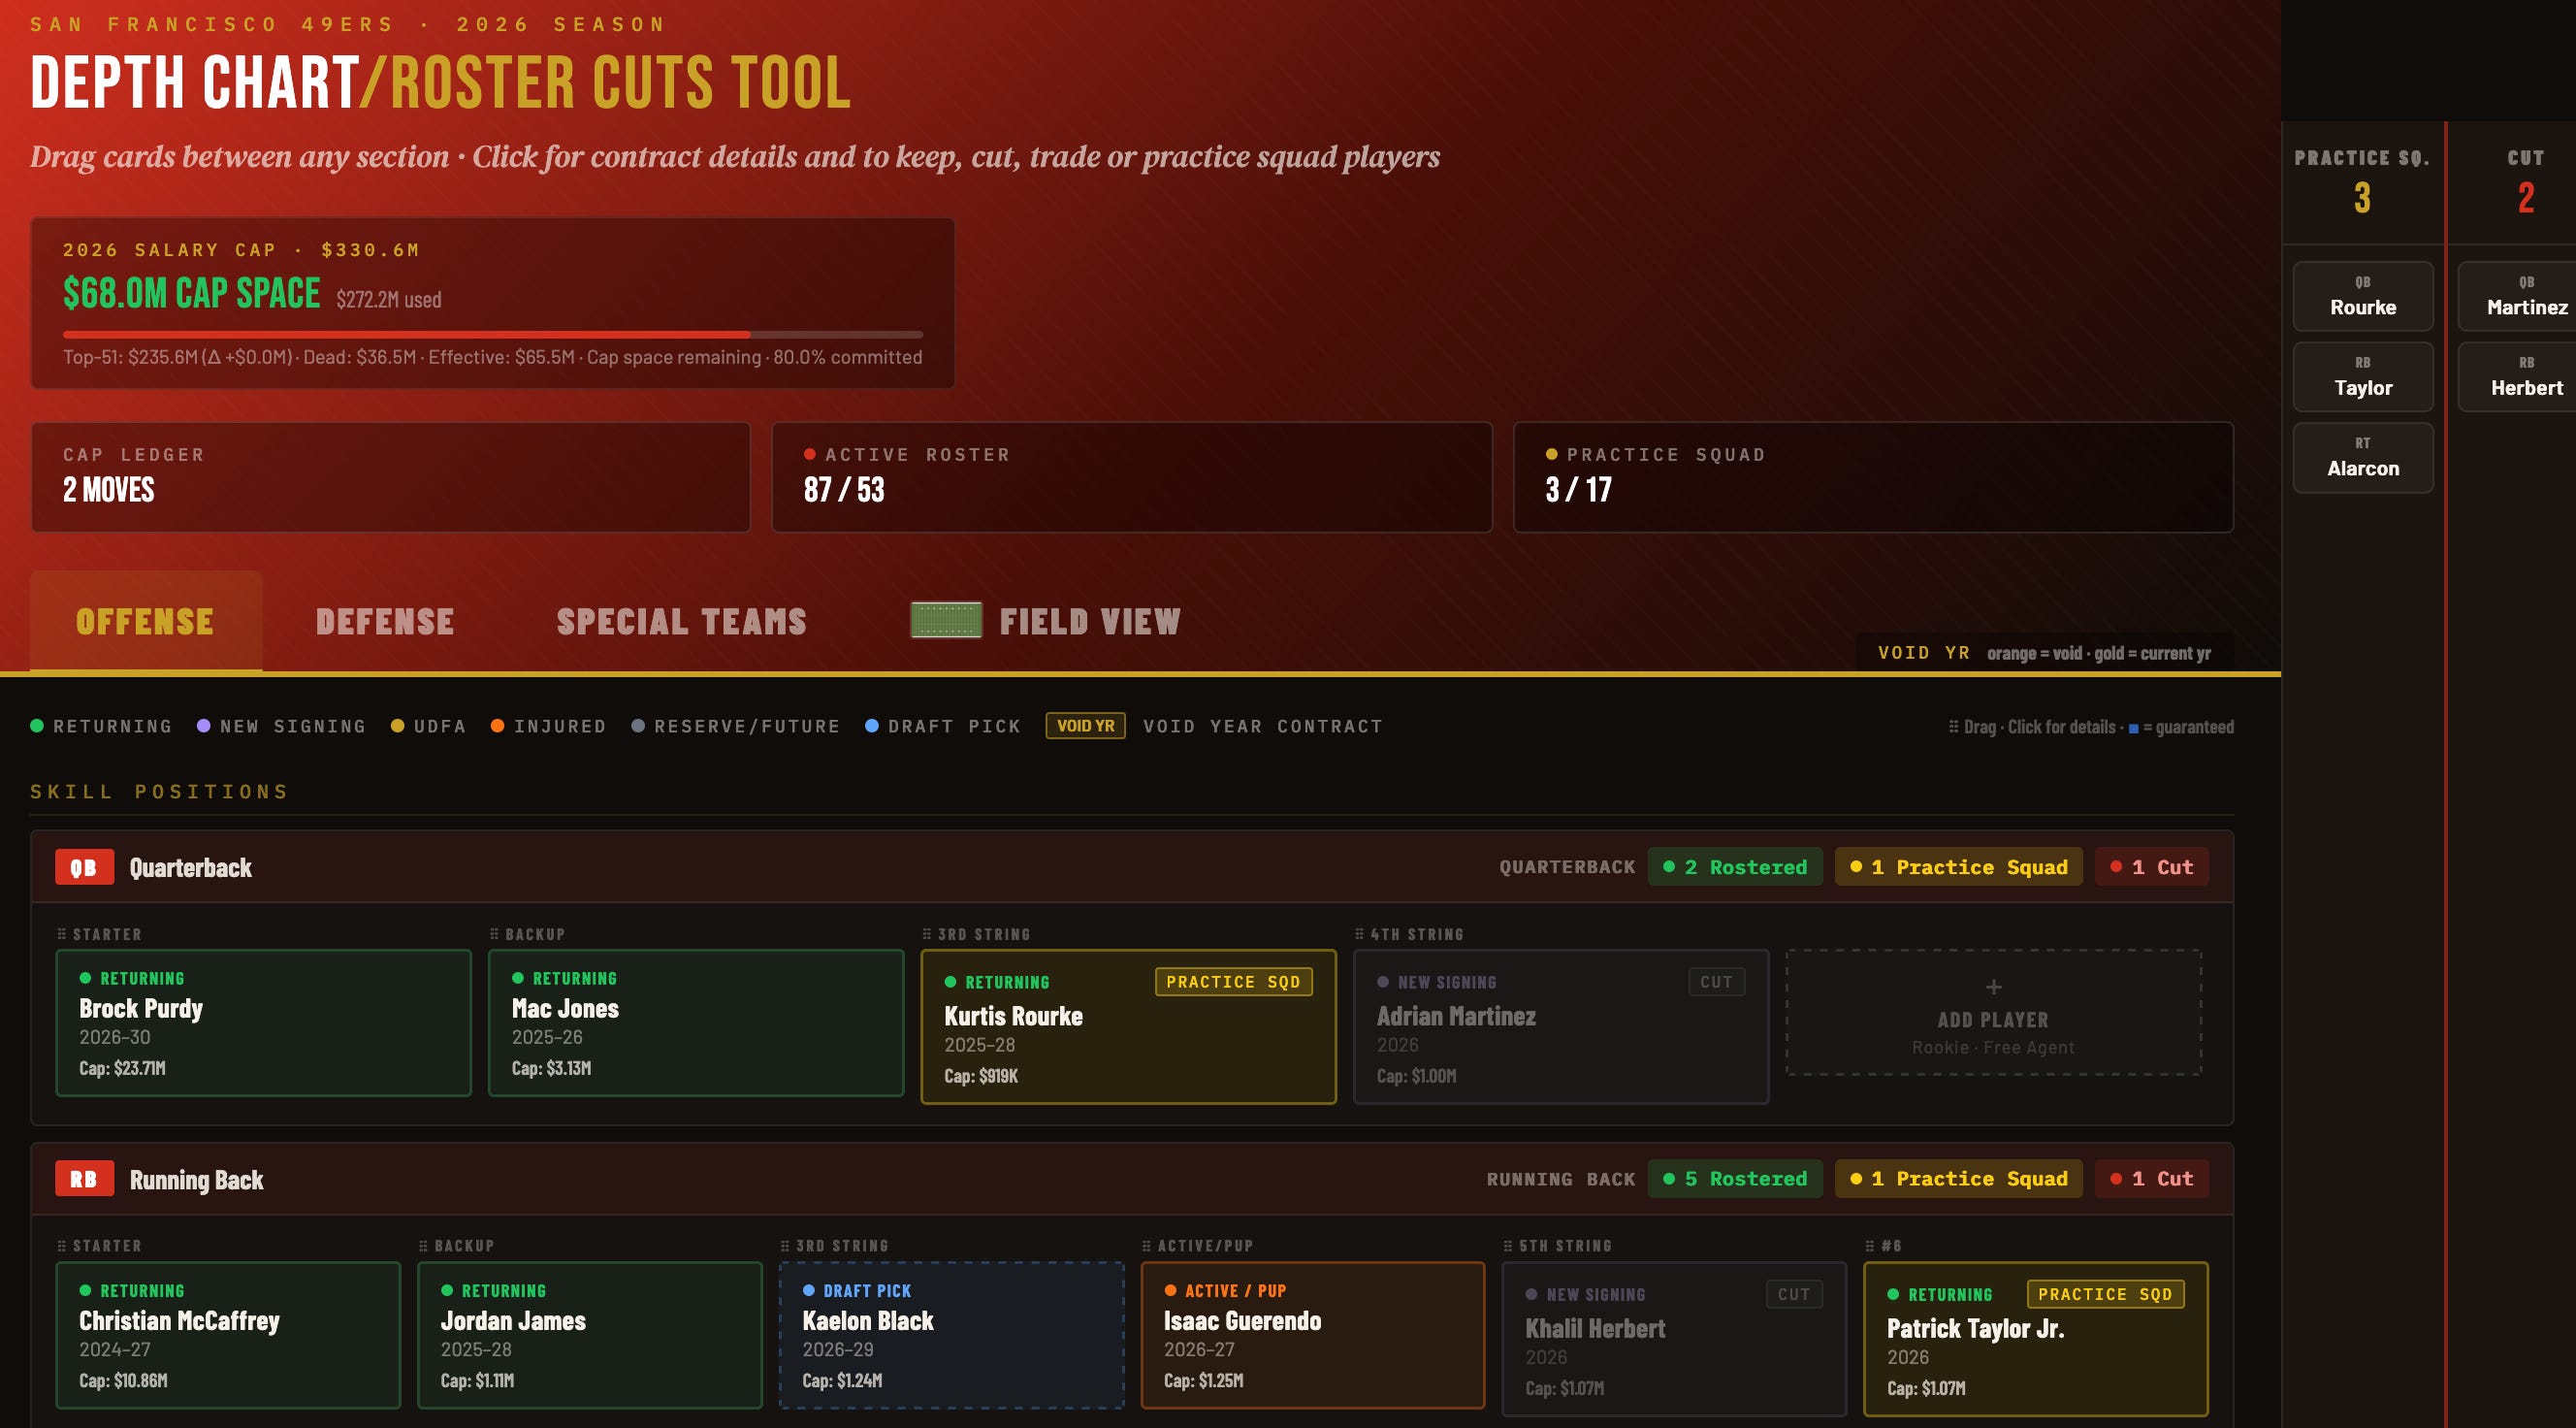Click the QB position badge icon
The height and width of the screenshot is (1428, 2576).
(84, 867)
